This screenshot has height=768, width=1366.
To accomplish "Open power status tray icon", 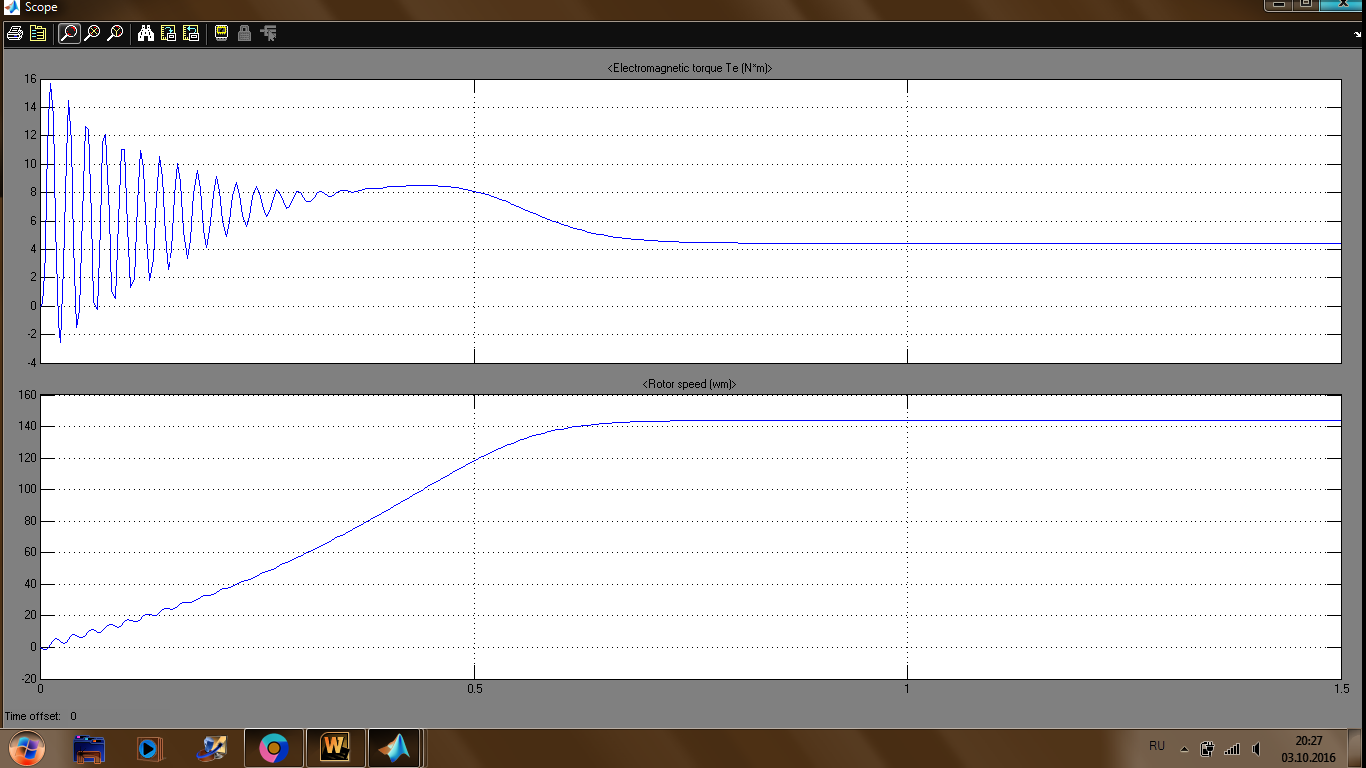I will click(1207, 748).
